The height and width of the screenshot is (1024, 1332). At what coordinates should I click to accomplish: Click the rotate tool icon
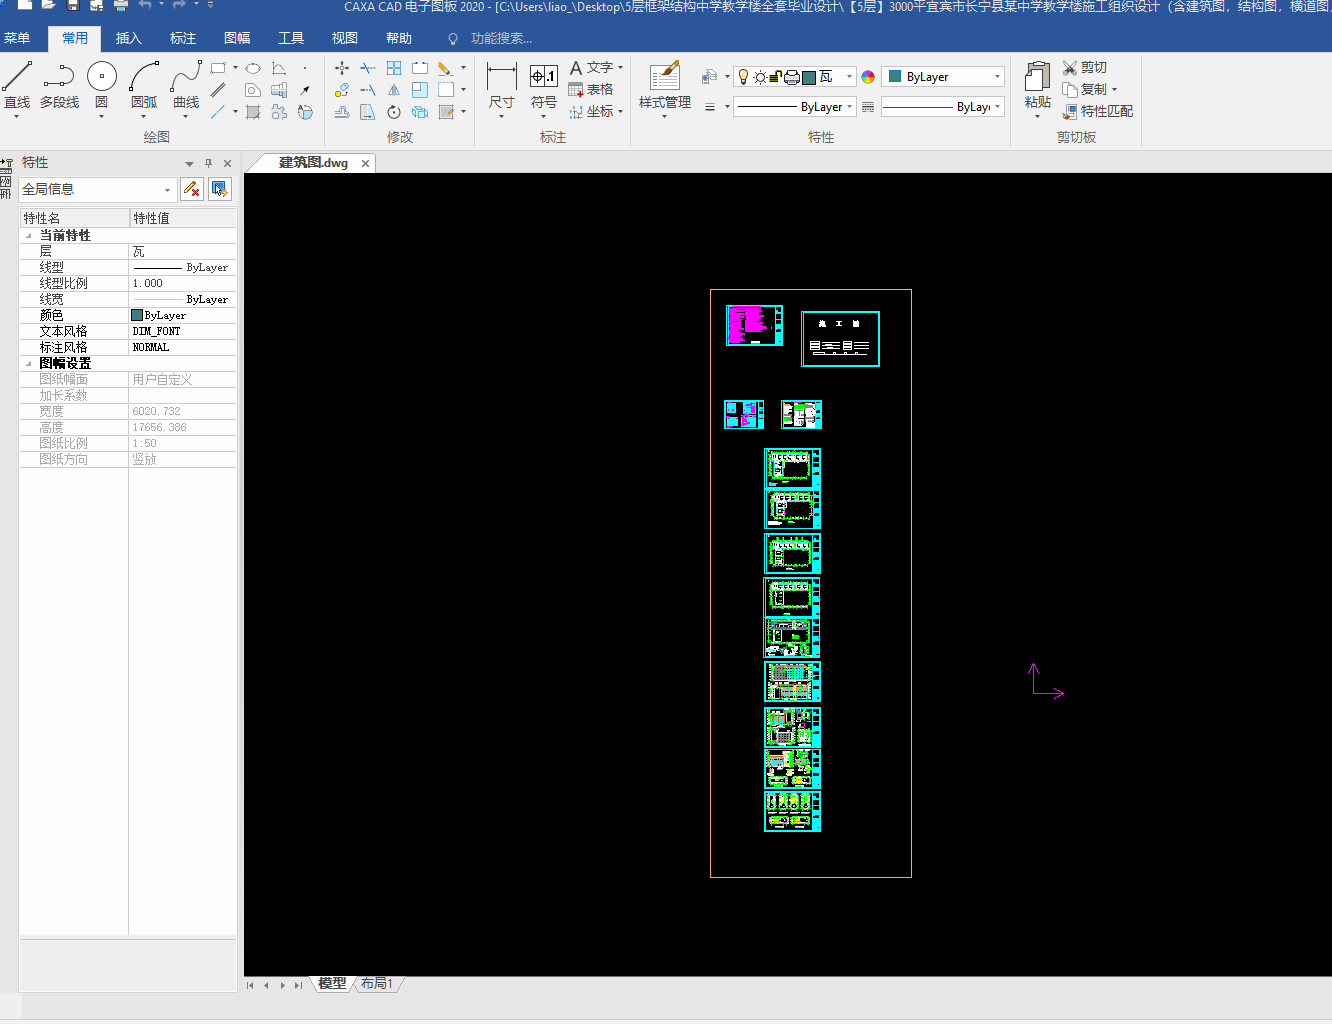[x=394, y=112]
